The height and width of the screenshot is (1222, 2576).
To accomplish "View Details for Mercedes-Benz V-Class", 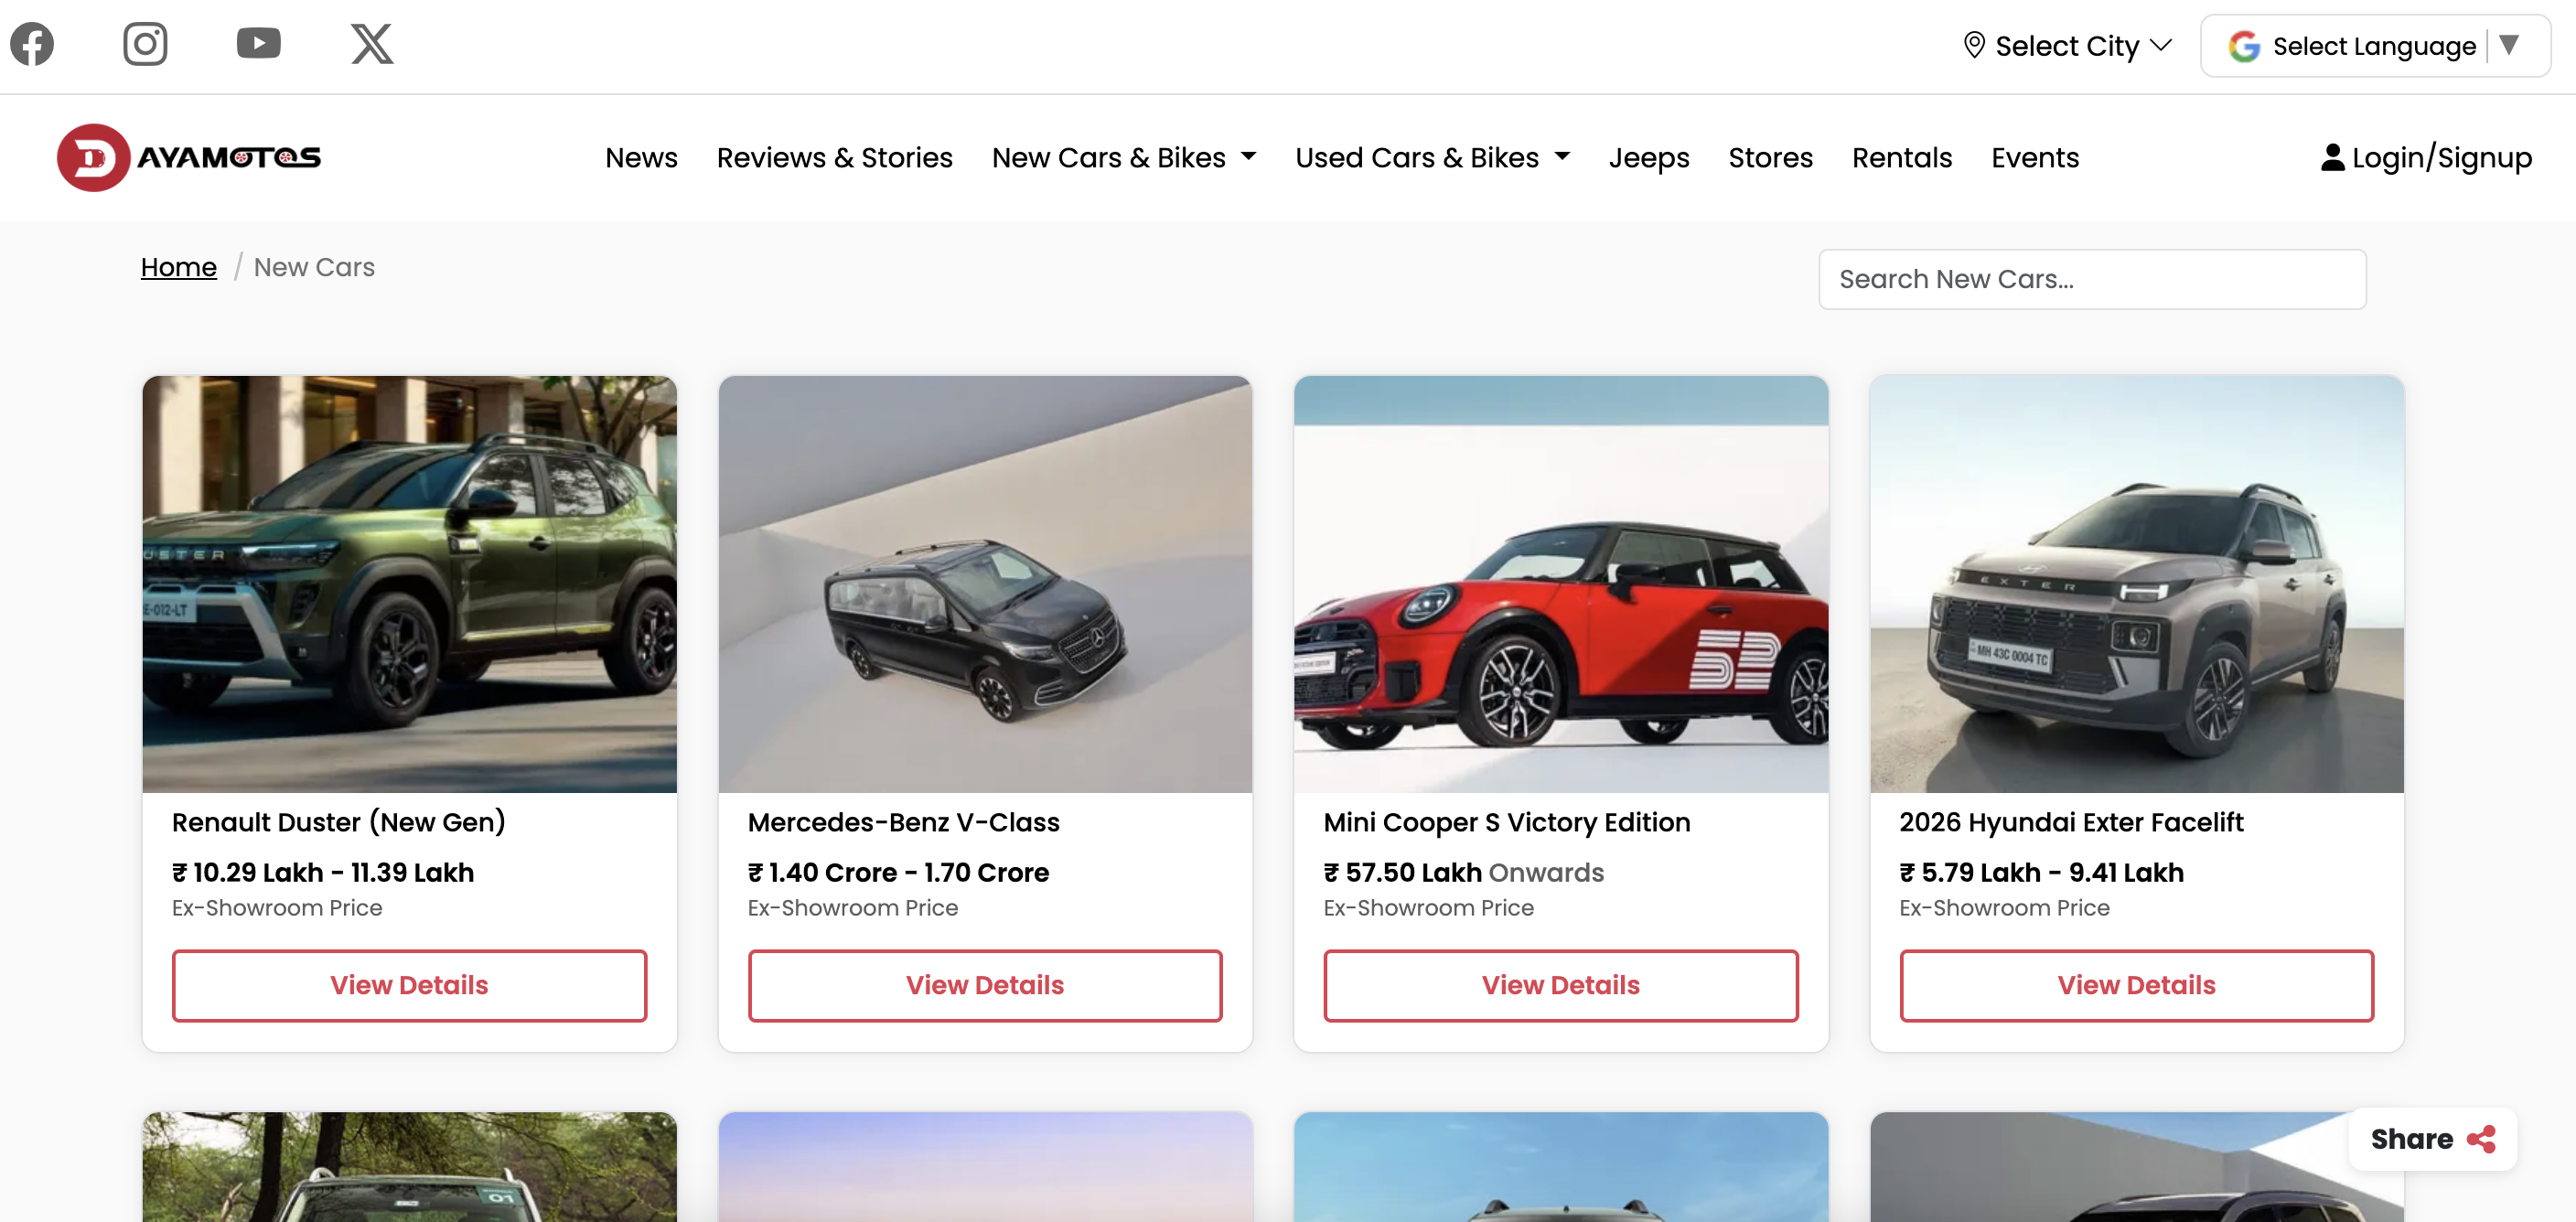I will tap(985, 985).
